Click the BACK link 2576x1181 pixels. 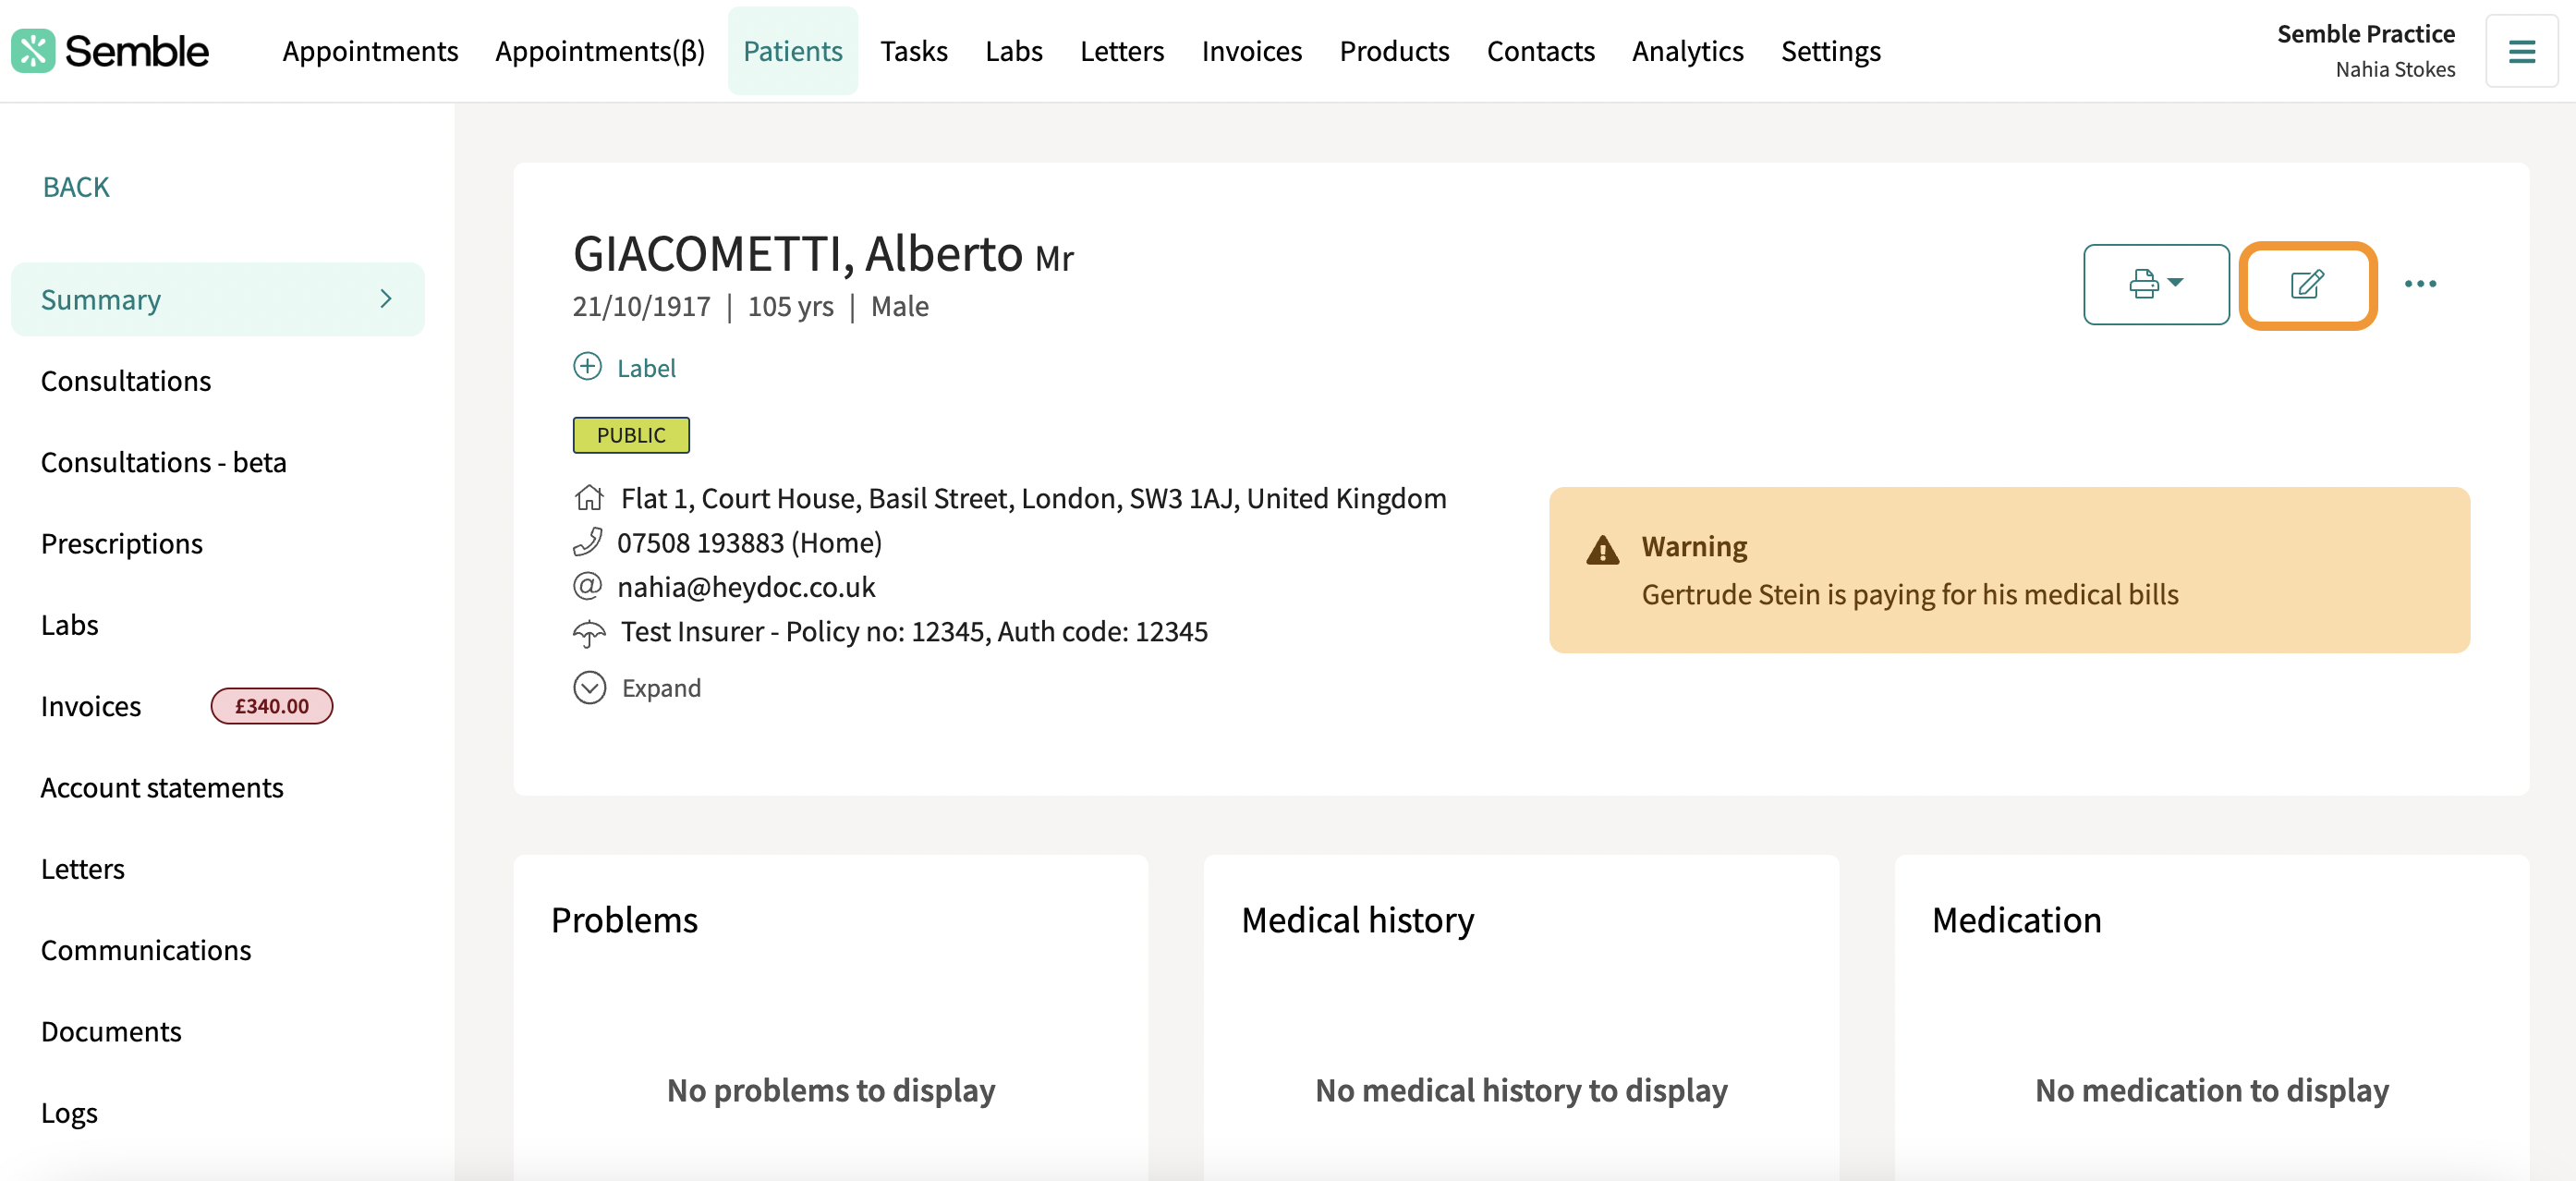click(x=76, y=187)
